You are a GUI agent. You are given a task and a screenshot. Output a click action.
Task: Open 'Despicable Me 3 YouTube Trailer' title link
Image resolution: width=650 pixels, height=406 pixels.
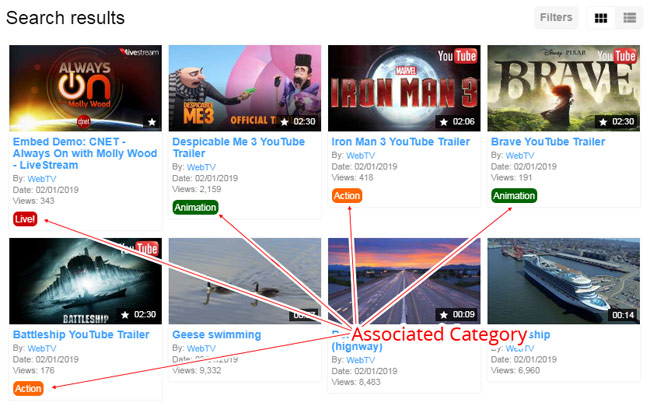(x=238, y=148)
